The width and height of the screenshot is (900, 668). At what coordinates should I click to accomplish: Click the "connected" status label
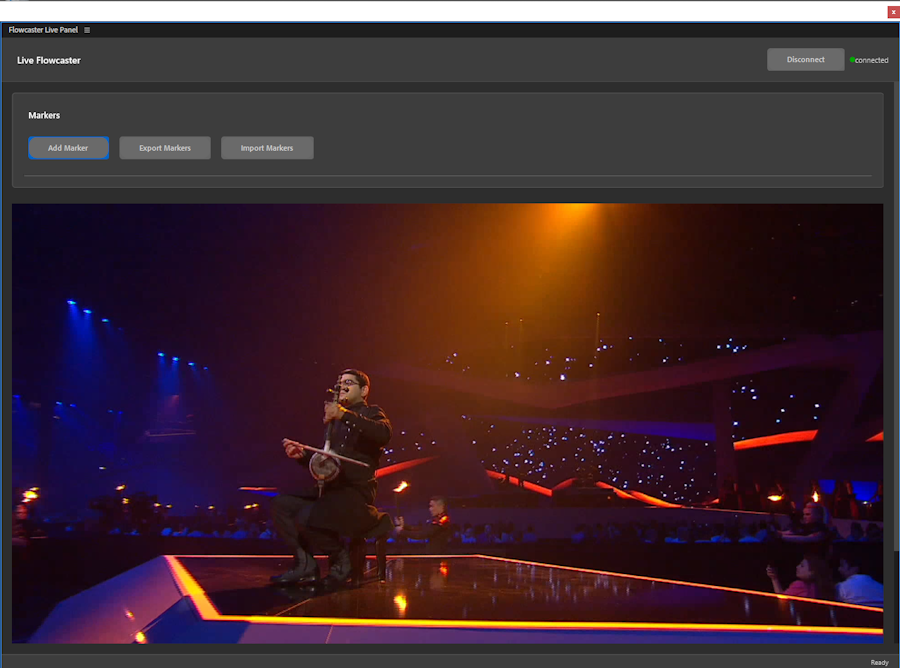(x=872, y=60)
